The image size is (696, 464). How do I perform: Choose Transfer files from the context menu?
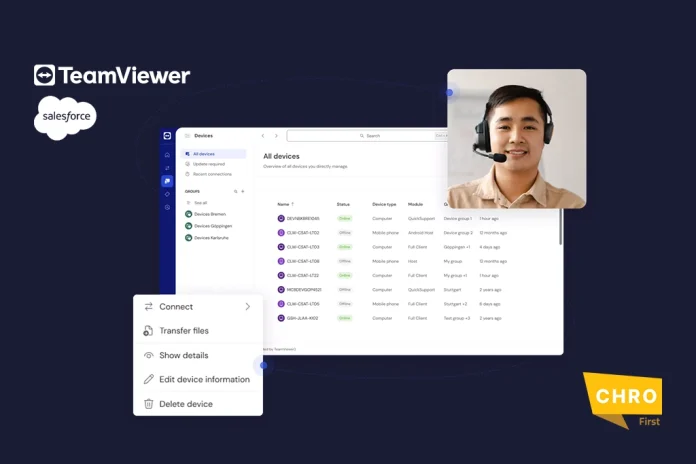(x=184, y=331)
